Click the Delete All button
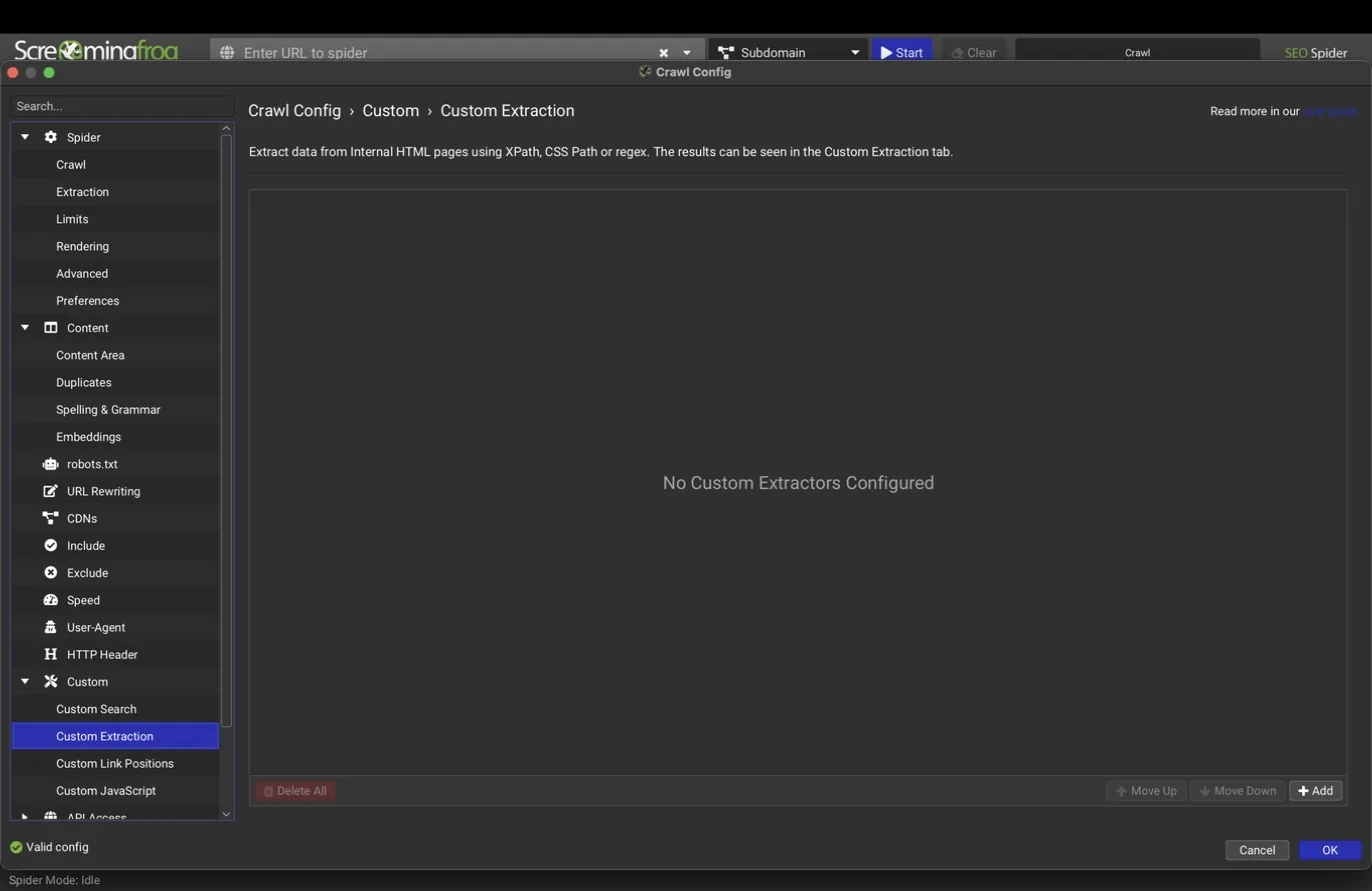The image size is (1372, 891). (x=295, y=791)
